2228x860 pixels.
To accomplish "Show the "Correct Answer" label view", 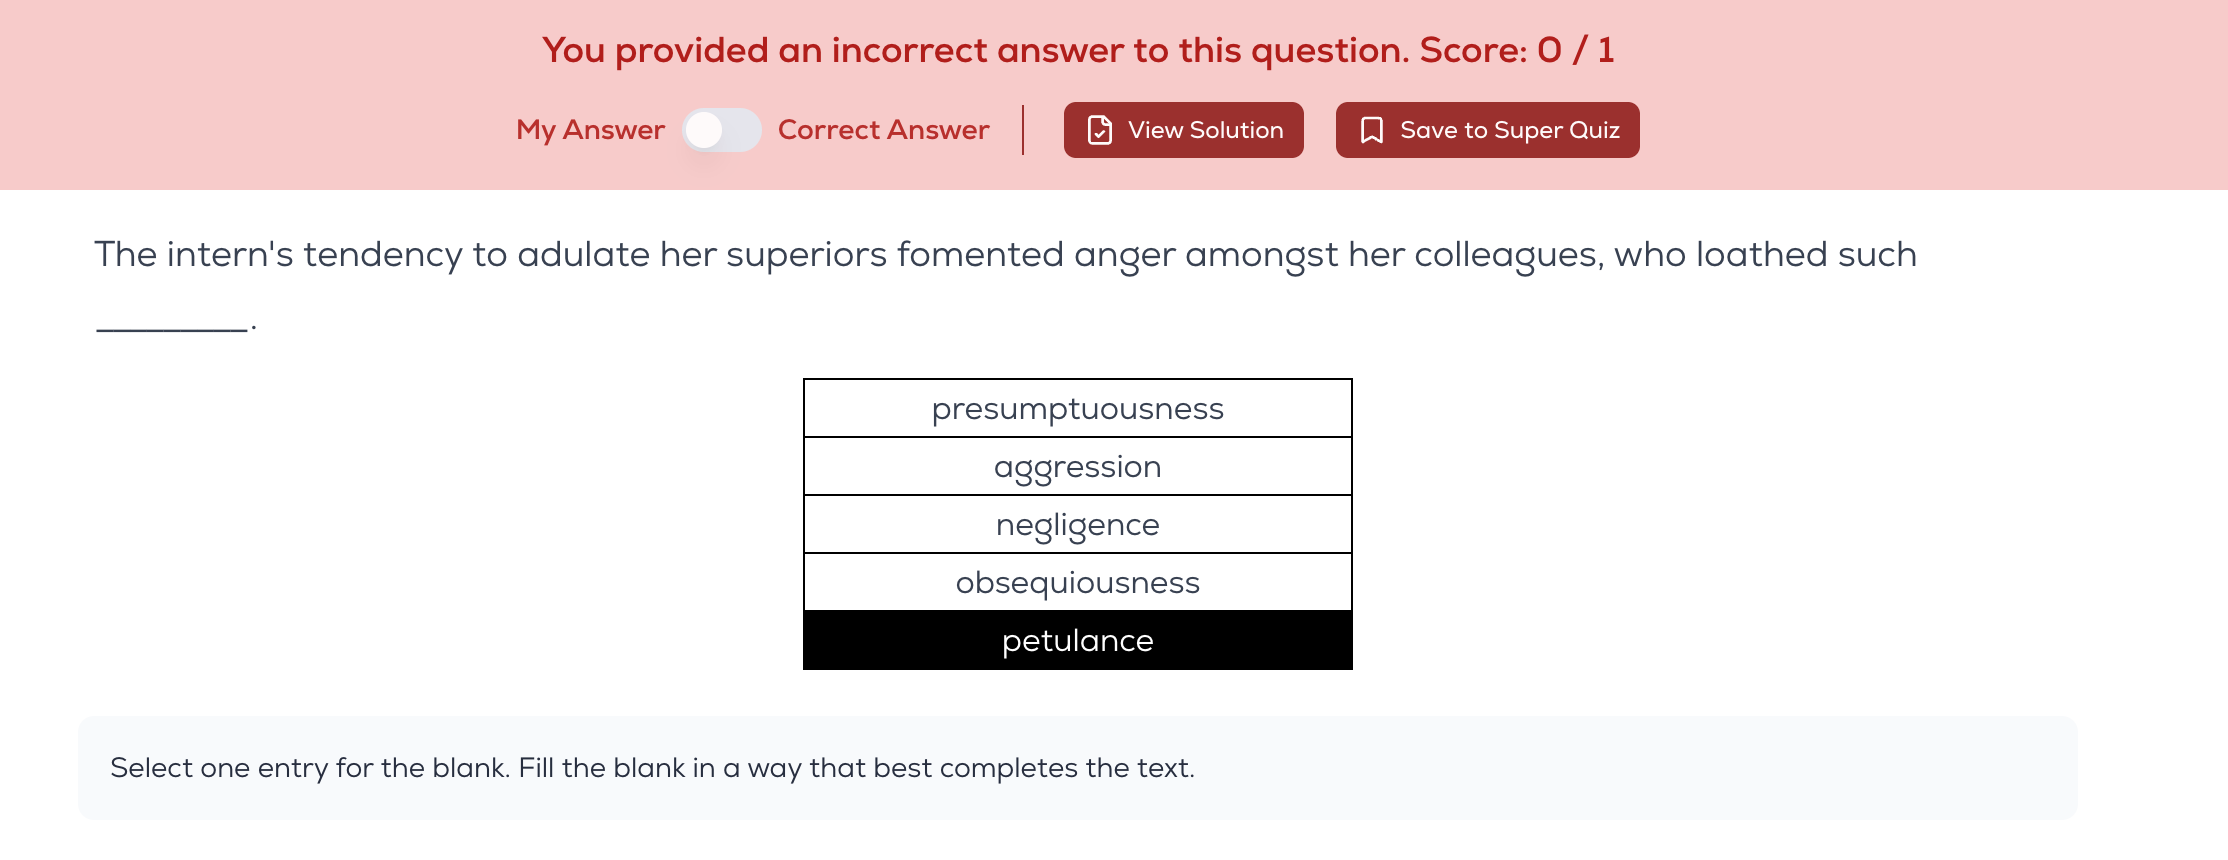I will coord(883,130).
